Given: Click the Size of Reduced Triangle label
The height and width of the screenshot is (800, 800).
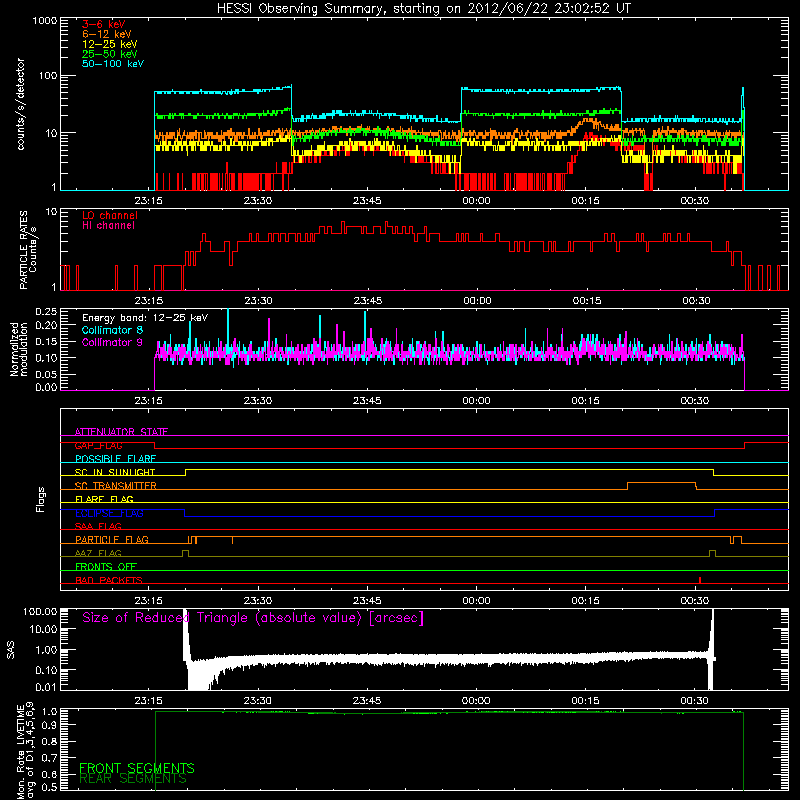Looking at the screenshot, I should [253, 618].
